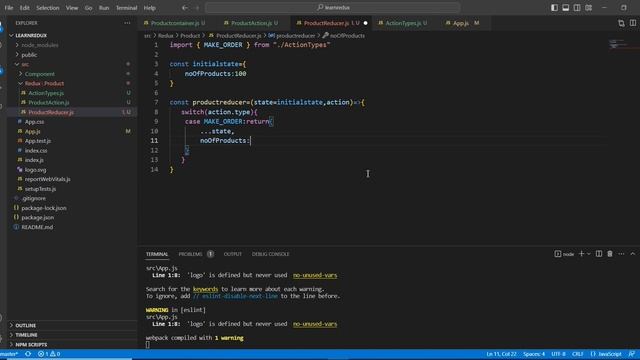Image resolution: width=640 pixels, height=360 pixels.
Task: Open new terminal with plus icon
Action: coord(581,254)
